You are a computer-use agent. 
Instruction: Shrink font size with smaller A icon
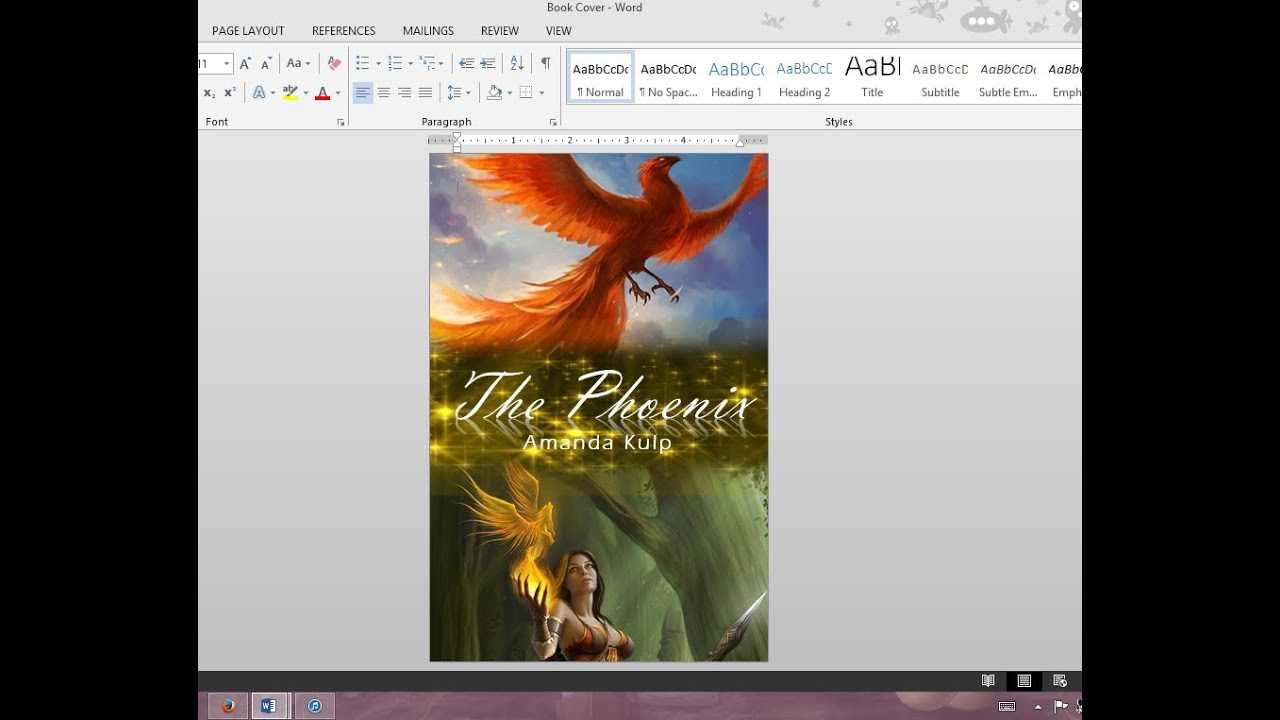pyautogui.click(x=266, y=63)
